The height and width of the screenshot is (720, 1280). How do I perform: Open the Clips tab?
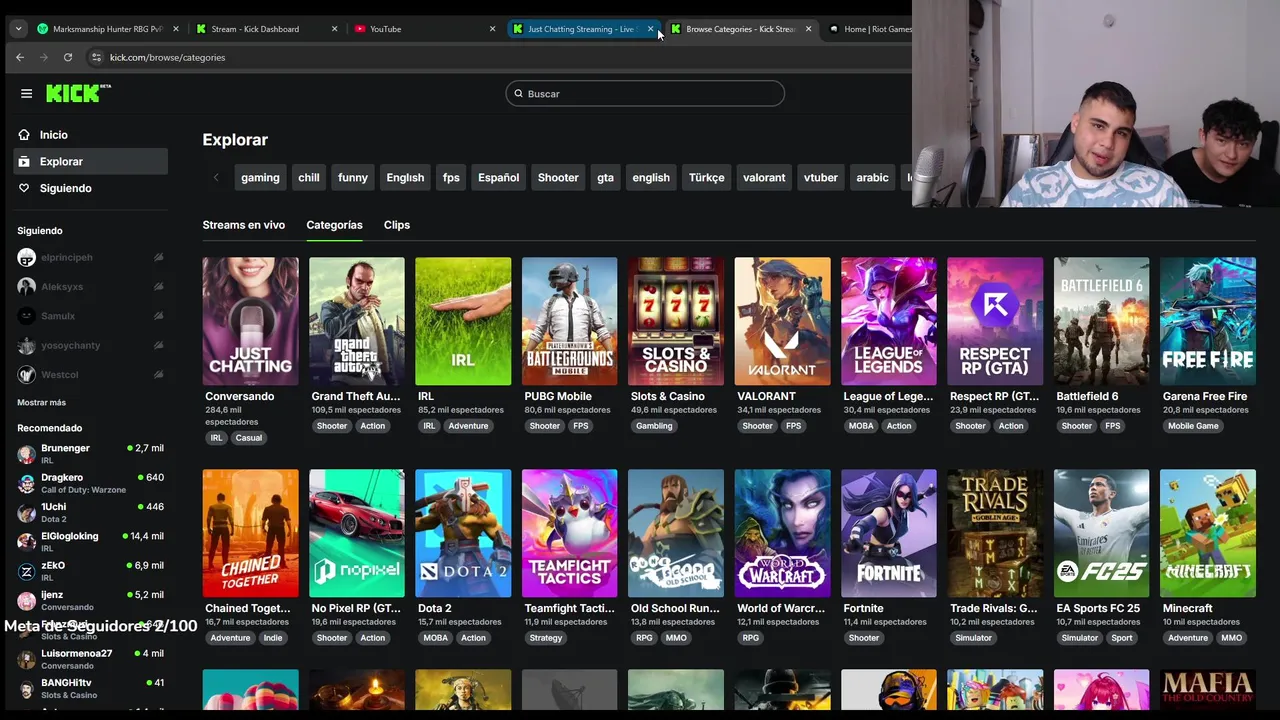point(397,225)
